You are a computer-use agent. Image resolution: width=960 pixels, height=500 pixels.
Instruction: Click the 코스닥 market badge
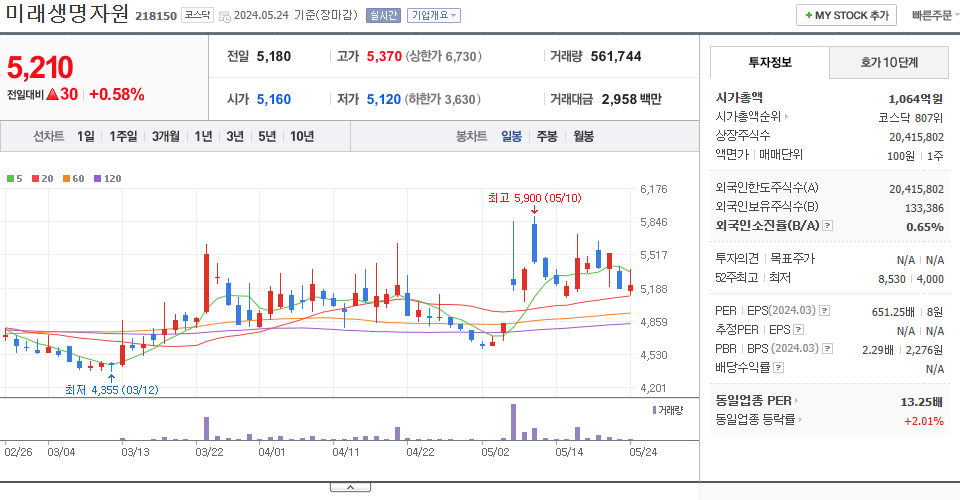pyautogui.click(x=197, y=15)
